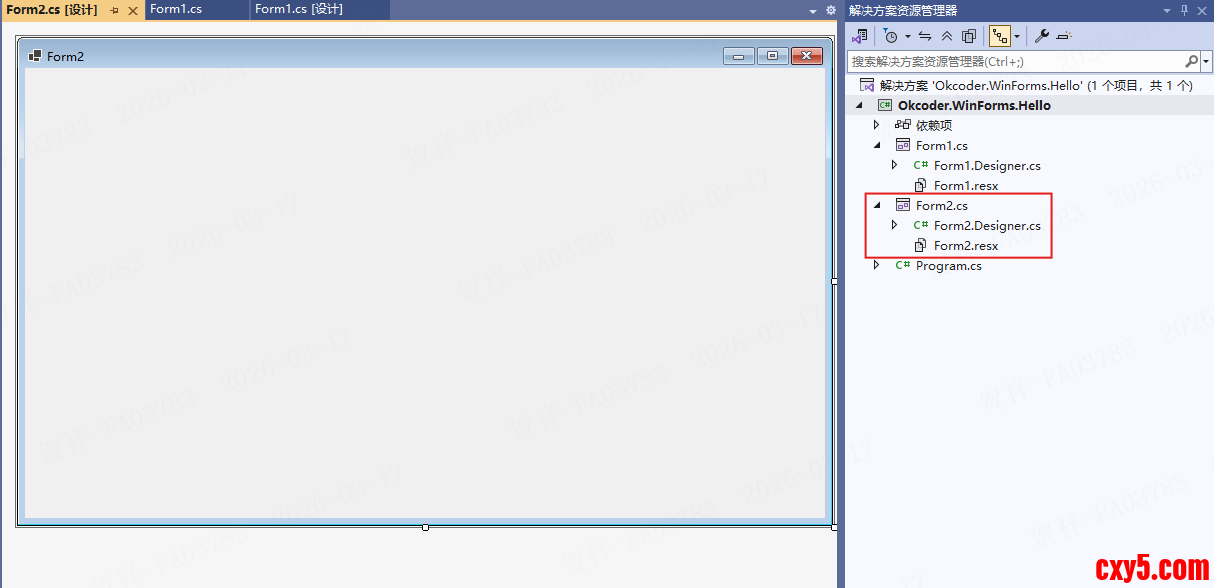
Task: Select Form2.cs in Solution Explorer
Action: tap(942, 205)
